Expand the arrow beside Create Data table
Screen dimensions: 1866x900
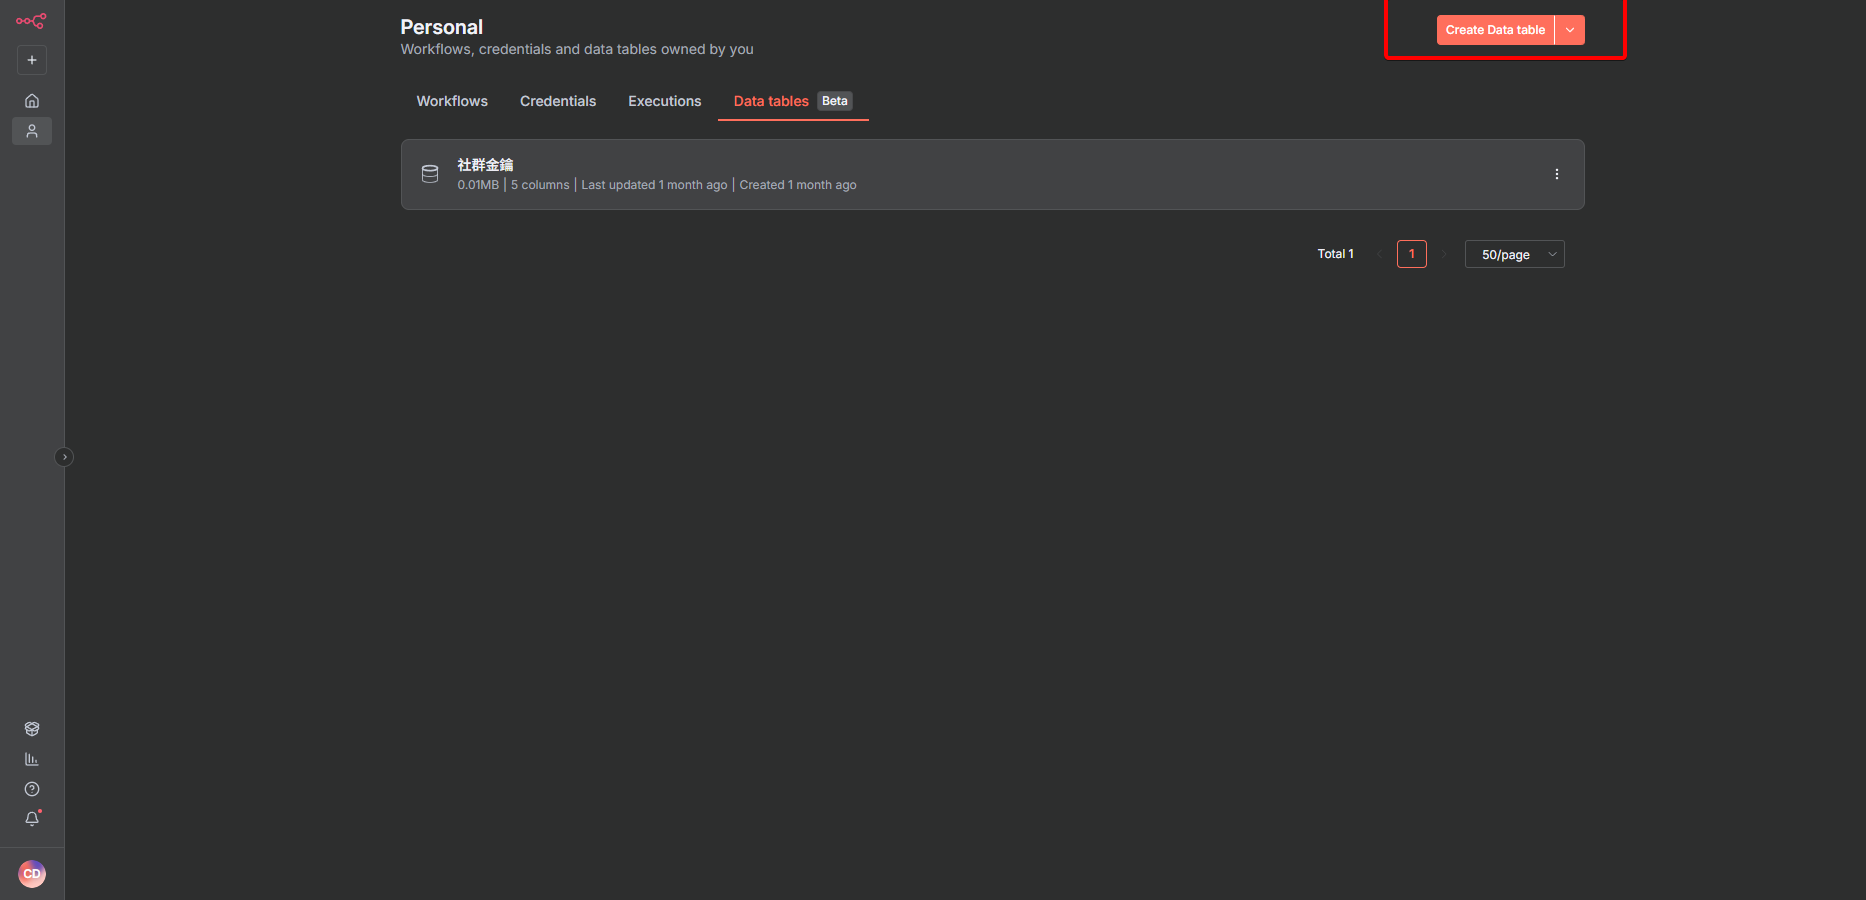pyautogui.click(x=1570, y=30)
